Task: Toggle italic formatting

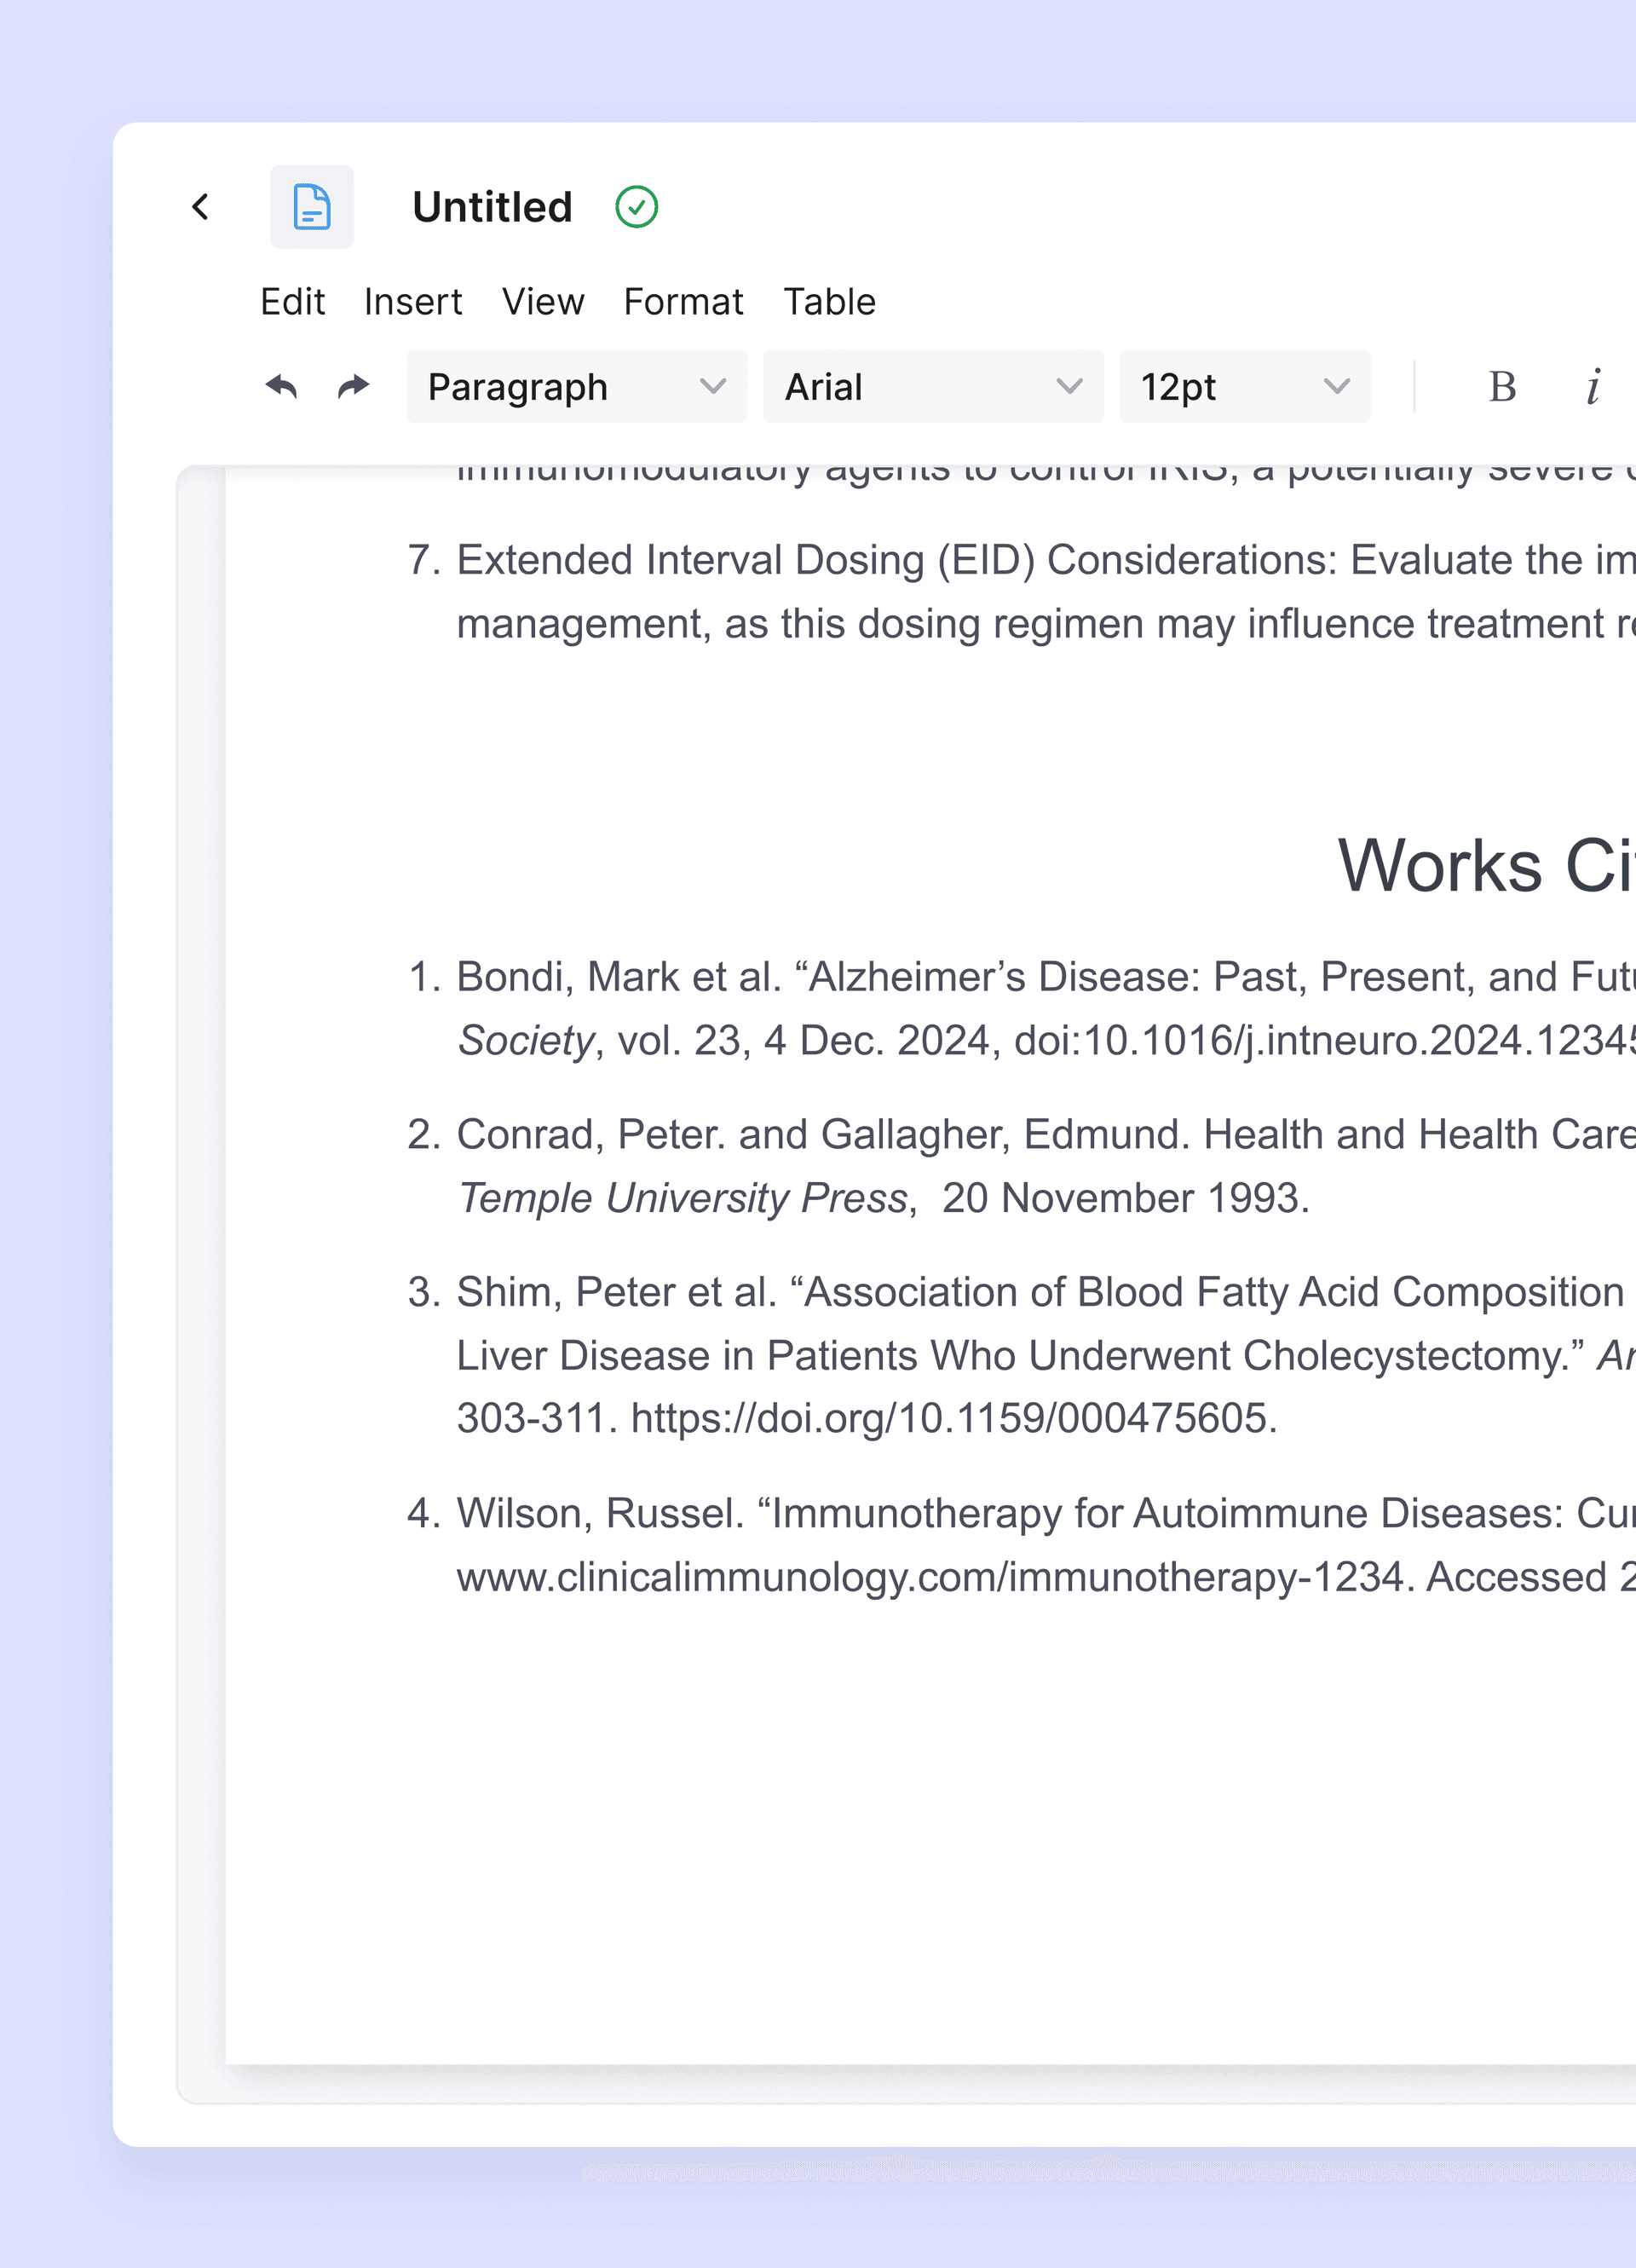Action: pos(1594,387)
